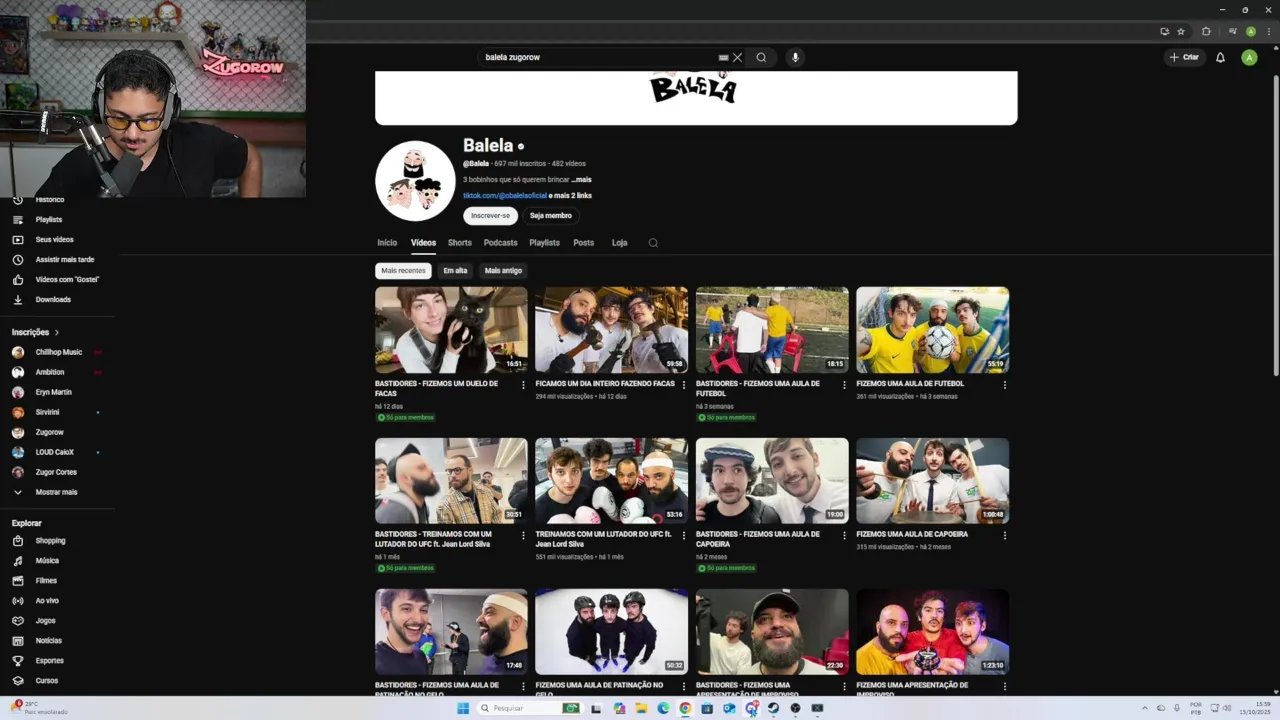The height and width of the screenshot is (720, 1280).
Task: Open options for FICAMOS UM DIA INTEIRO video
Action: (x=684, y=385)
